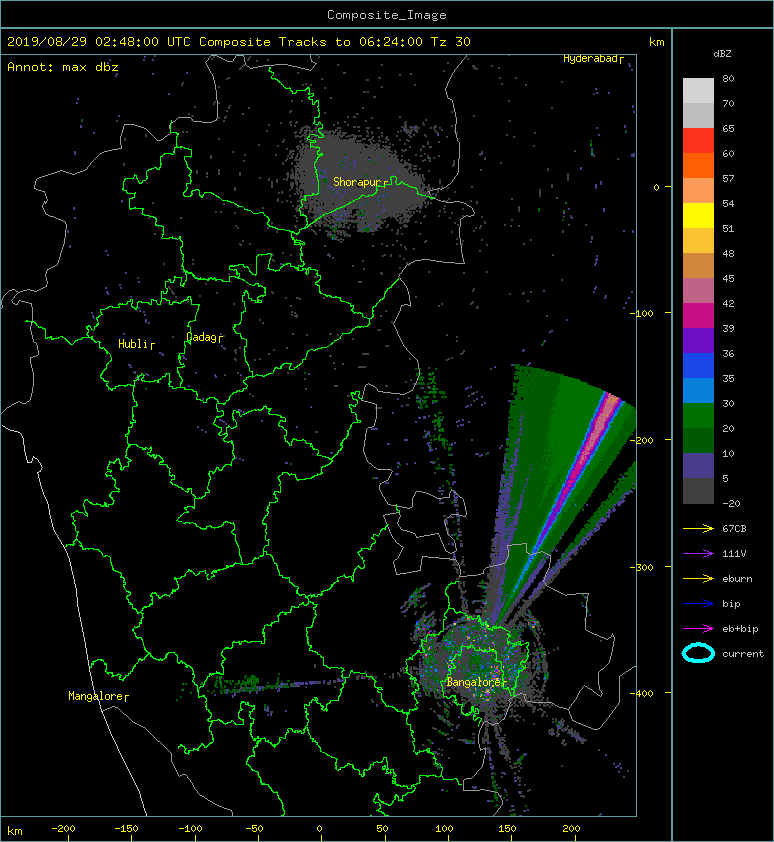Select the red 60–65 dBZ swatch
774x842 pixels.
point(698,141)
